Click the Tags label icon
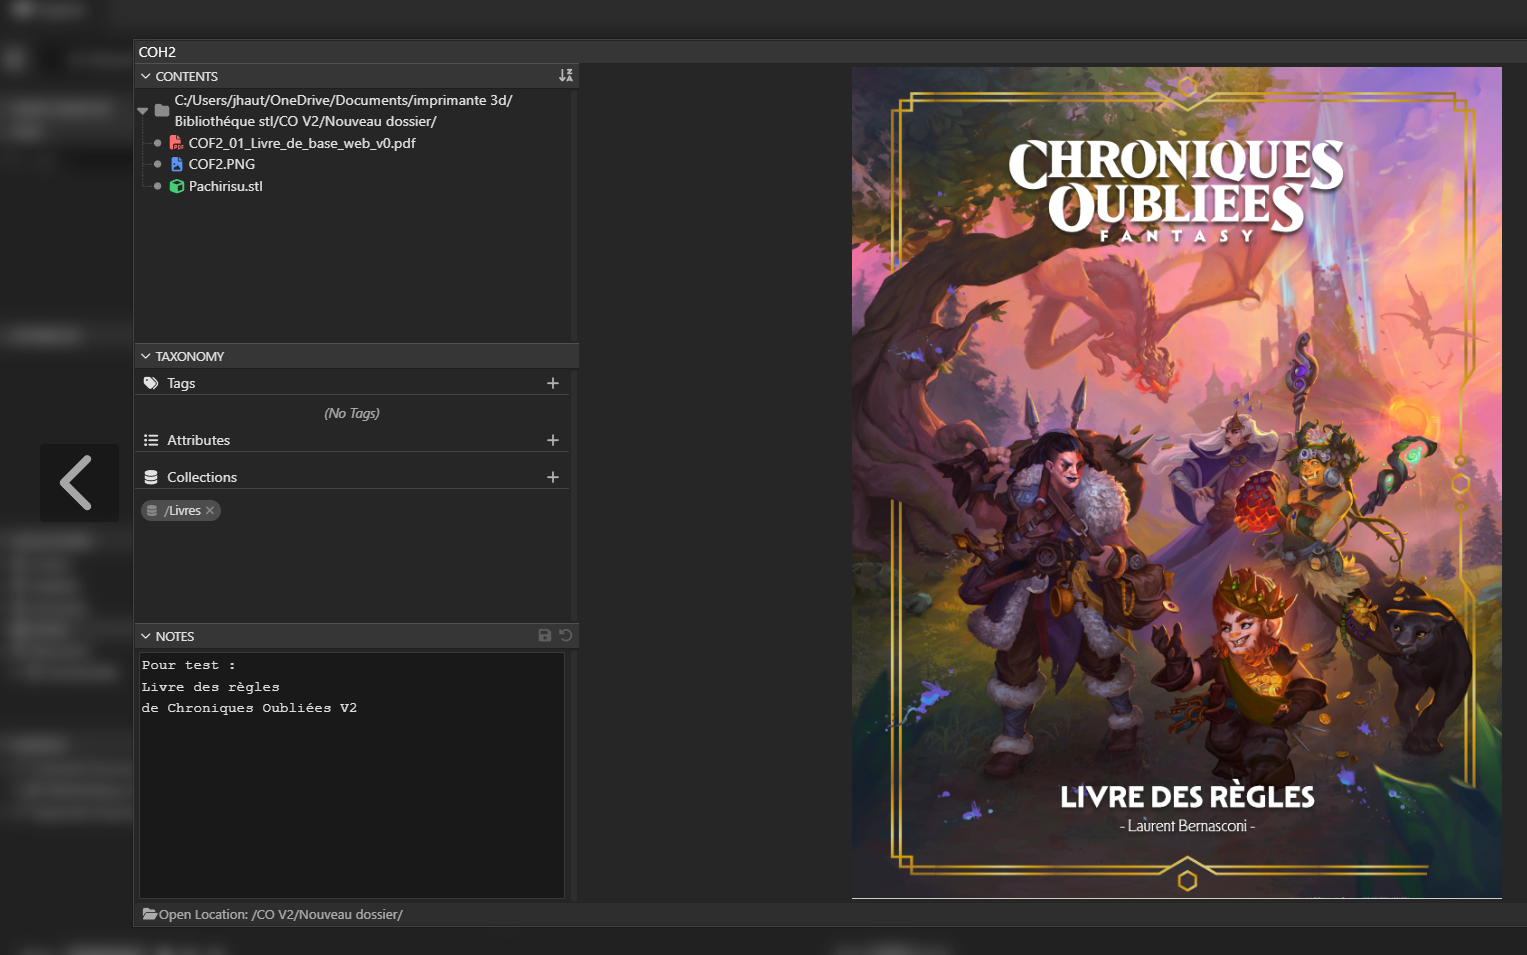This screenshot has width=1527, height=955. 151,383
